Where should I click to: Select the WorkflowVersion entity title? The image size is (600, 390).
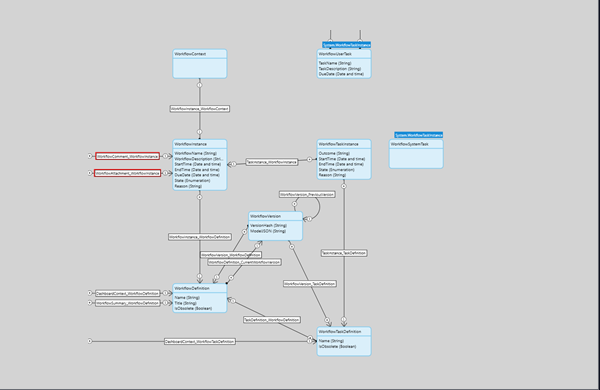tap(266, 216)
